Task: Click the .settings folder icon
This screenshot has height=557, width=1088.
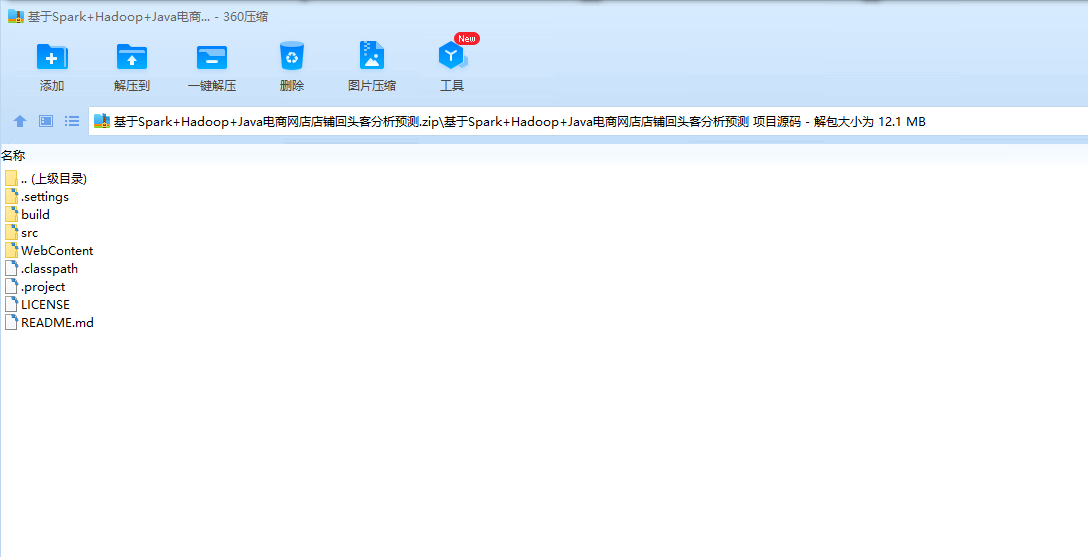Action: pos(11,196)
